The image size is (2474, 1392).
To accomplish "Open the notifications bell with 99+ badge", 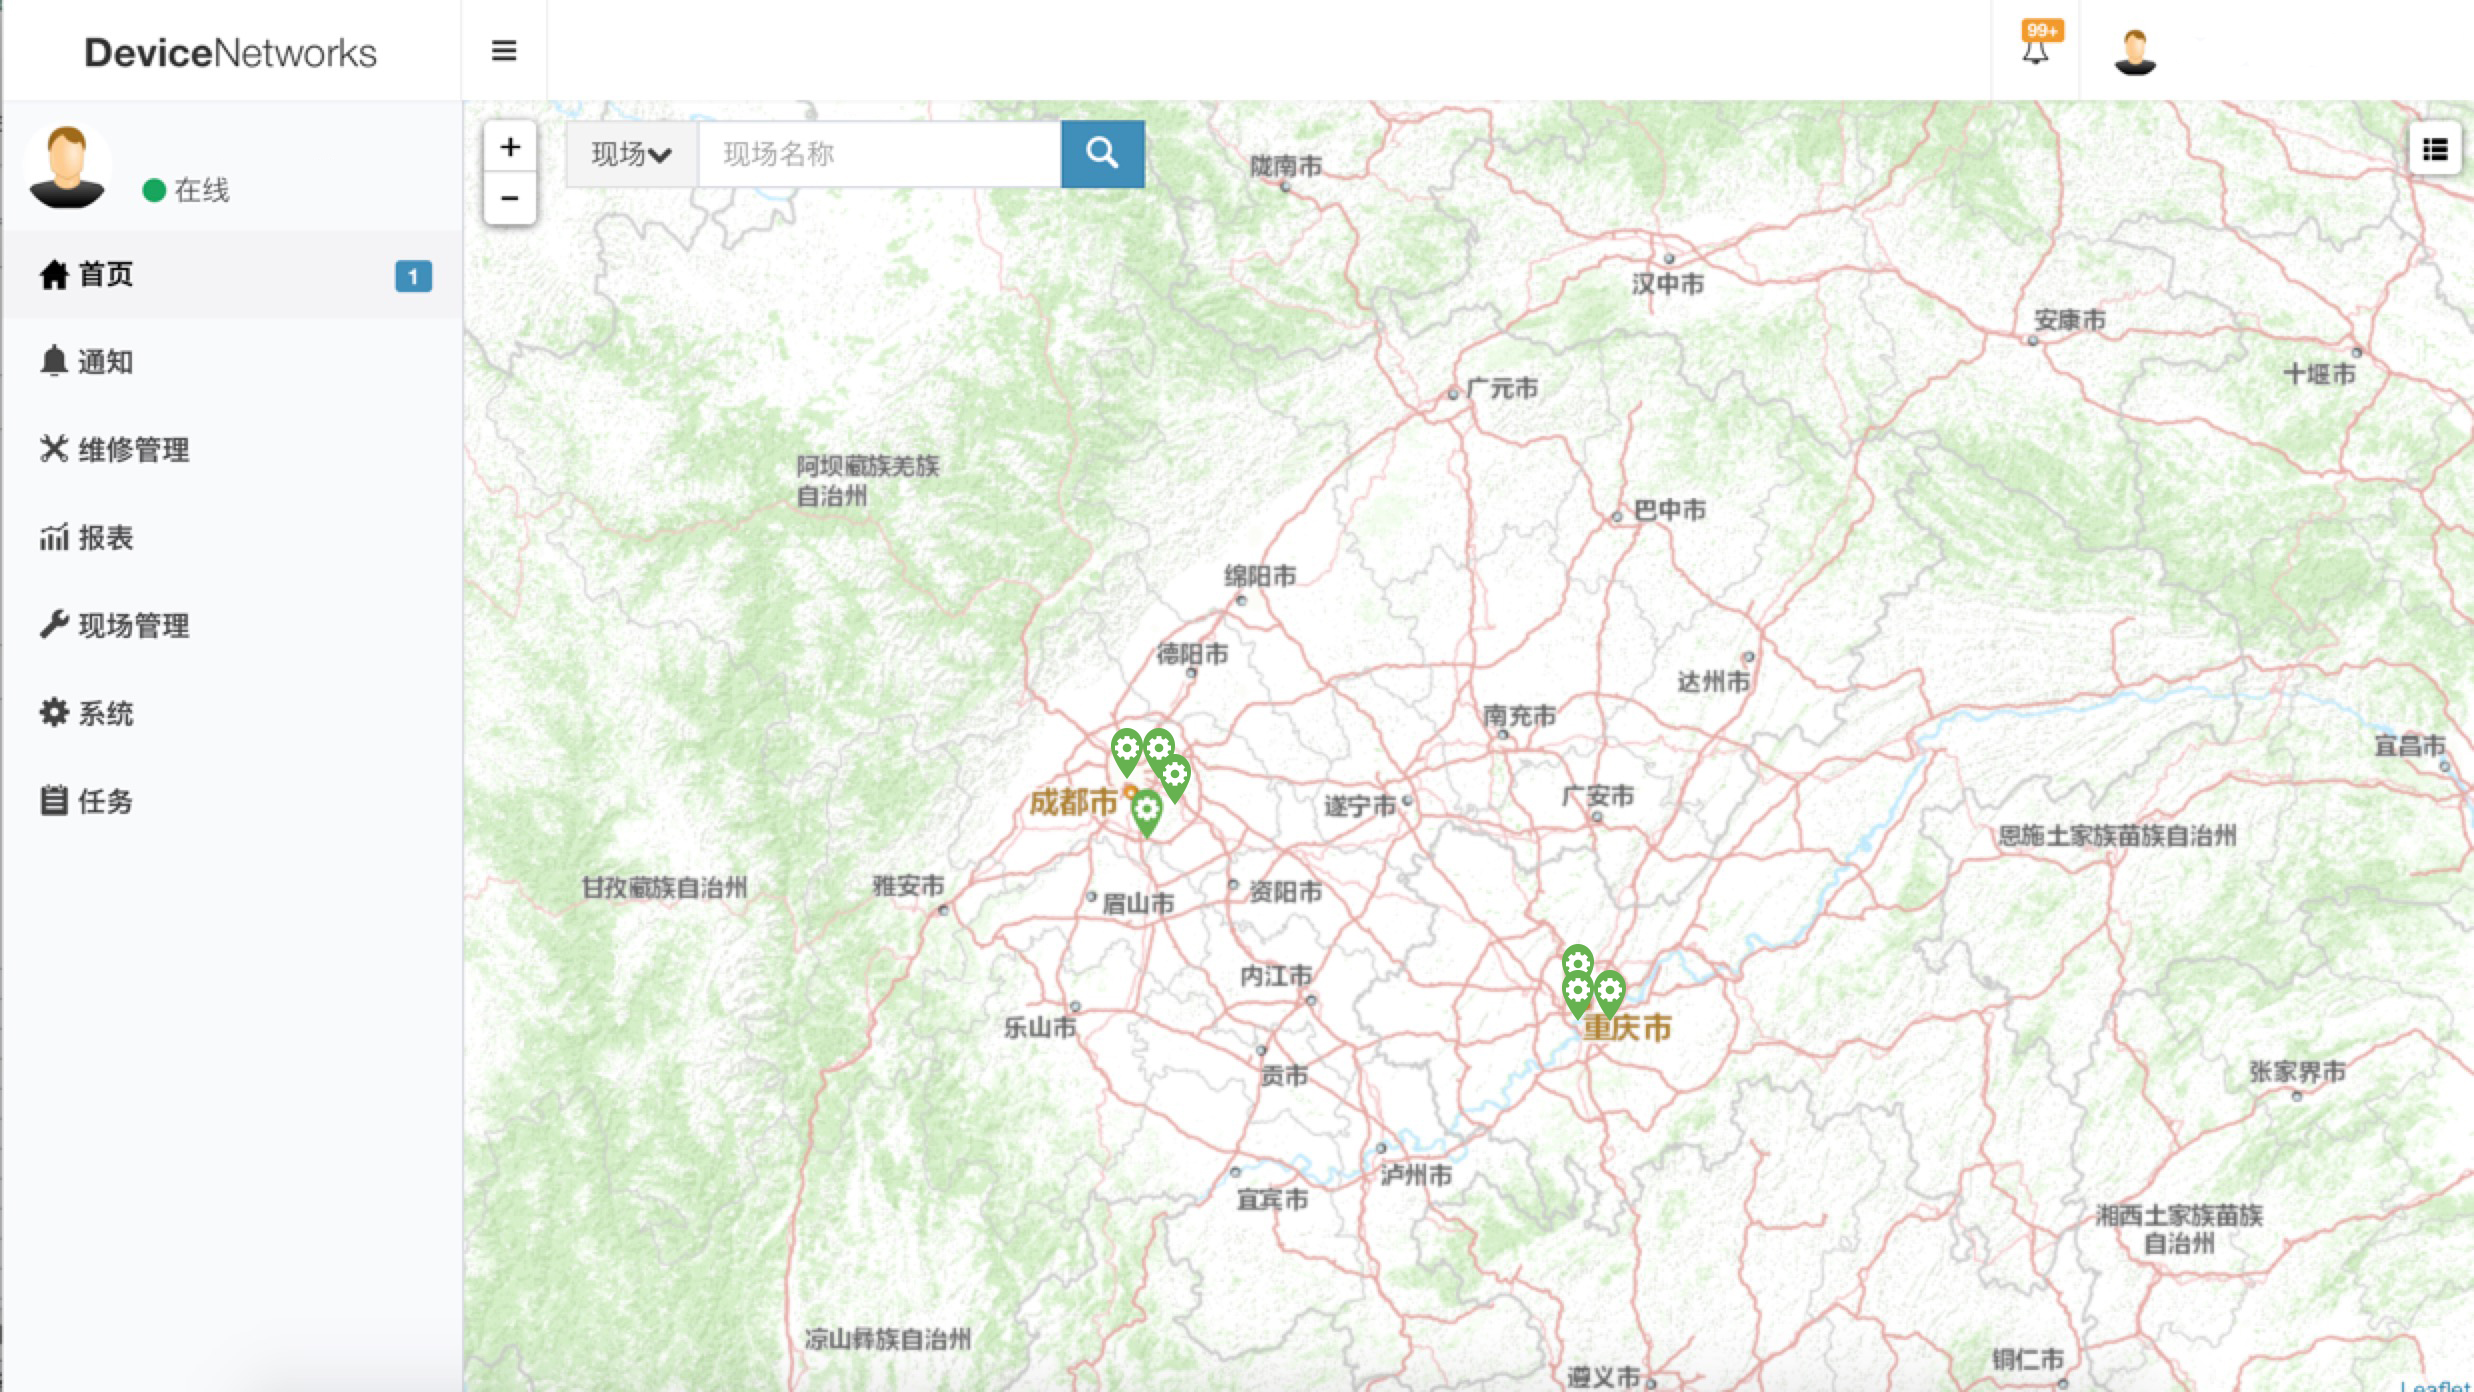I will pos(2036,49).
